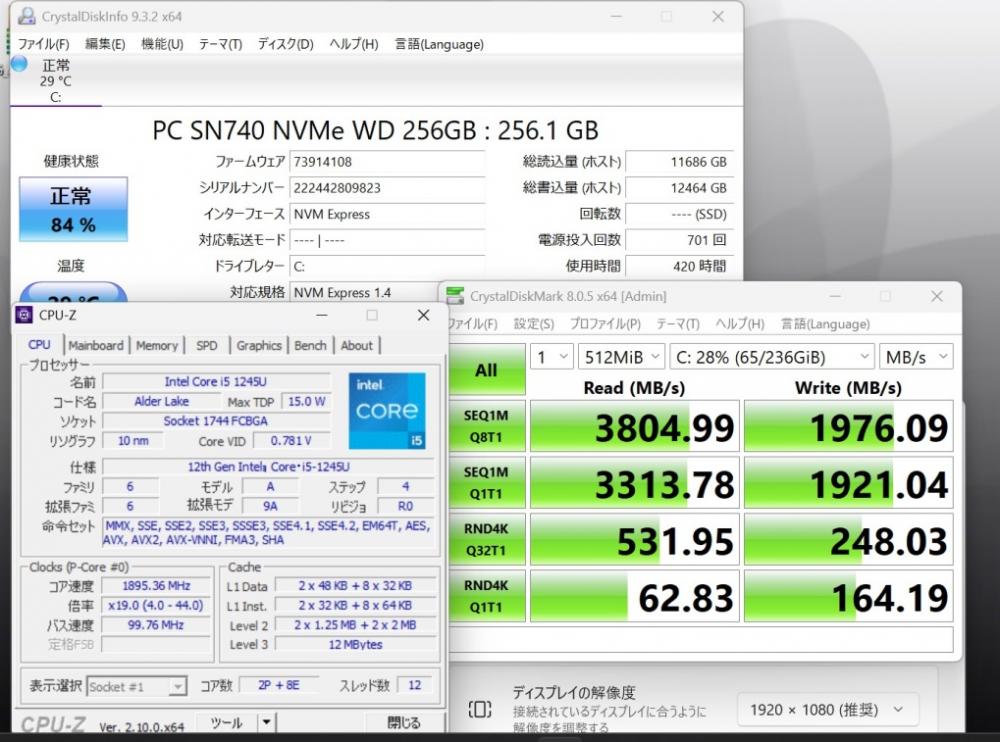Click the display resolution icon in Settings
Image resolution: width=1000 pixels, height=742 pixels.
[480, 709]
